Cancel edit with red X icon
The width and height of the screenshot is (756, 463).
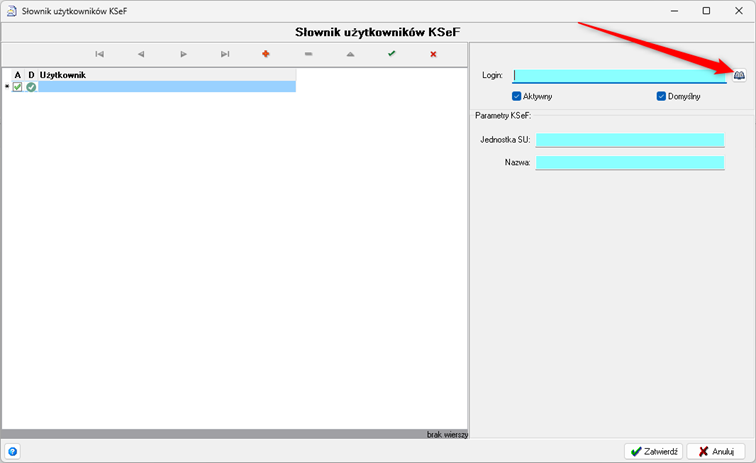click(433, 54)
